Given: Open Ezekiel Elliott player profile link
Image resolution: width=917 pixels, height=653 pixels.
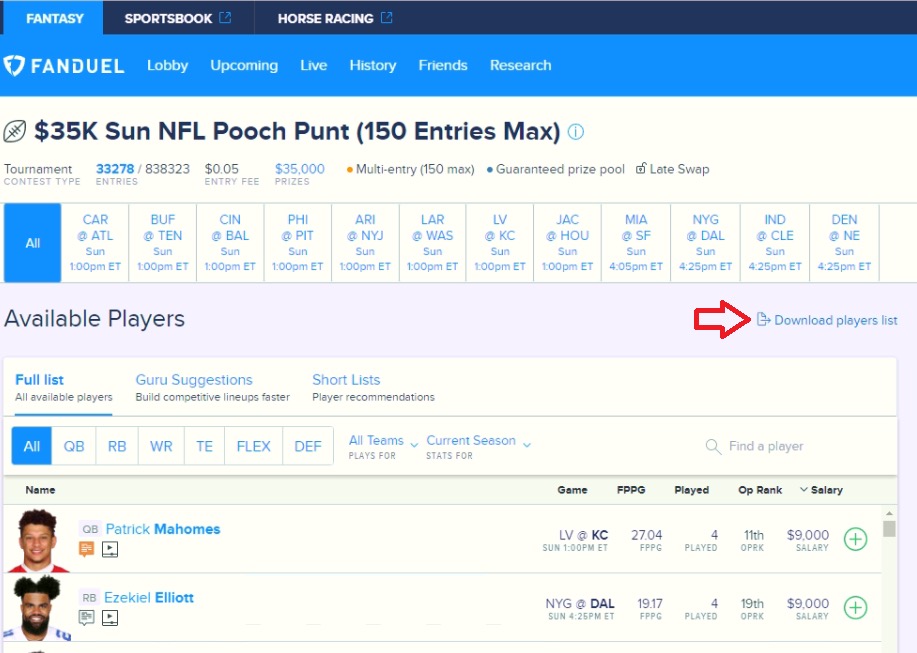Looking at the screenshot, I should tap(149, 597).
